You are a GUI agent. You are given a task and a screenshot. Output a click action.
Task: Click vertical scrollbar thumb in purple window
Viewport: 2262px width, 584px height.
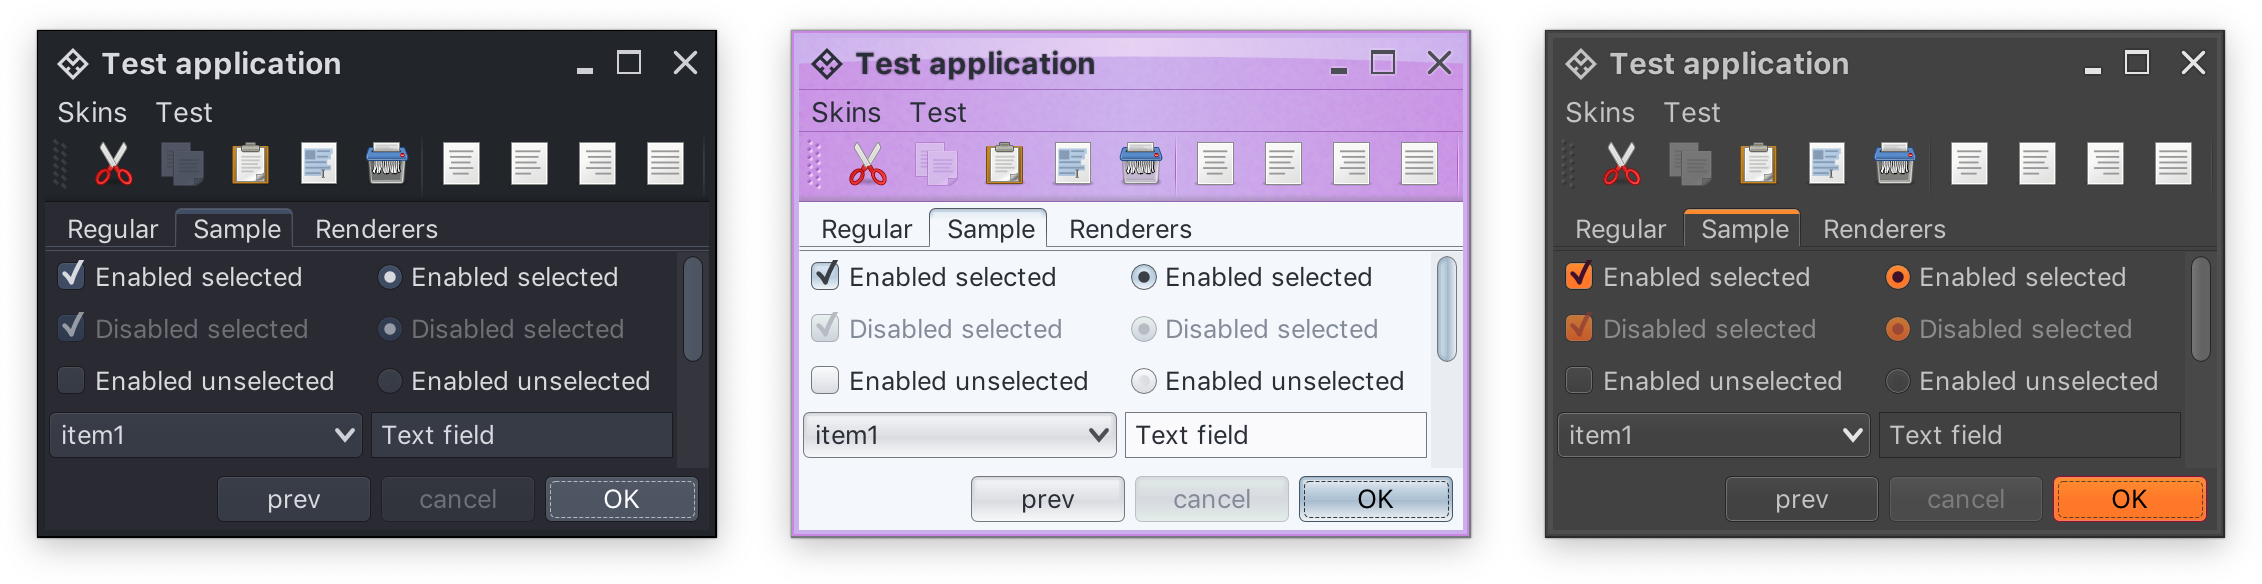click(1446, 309)
